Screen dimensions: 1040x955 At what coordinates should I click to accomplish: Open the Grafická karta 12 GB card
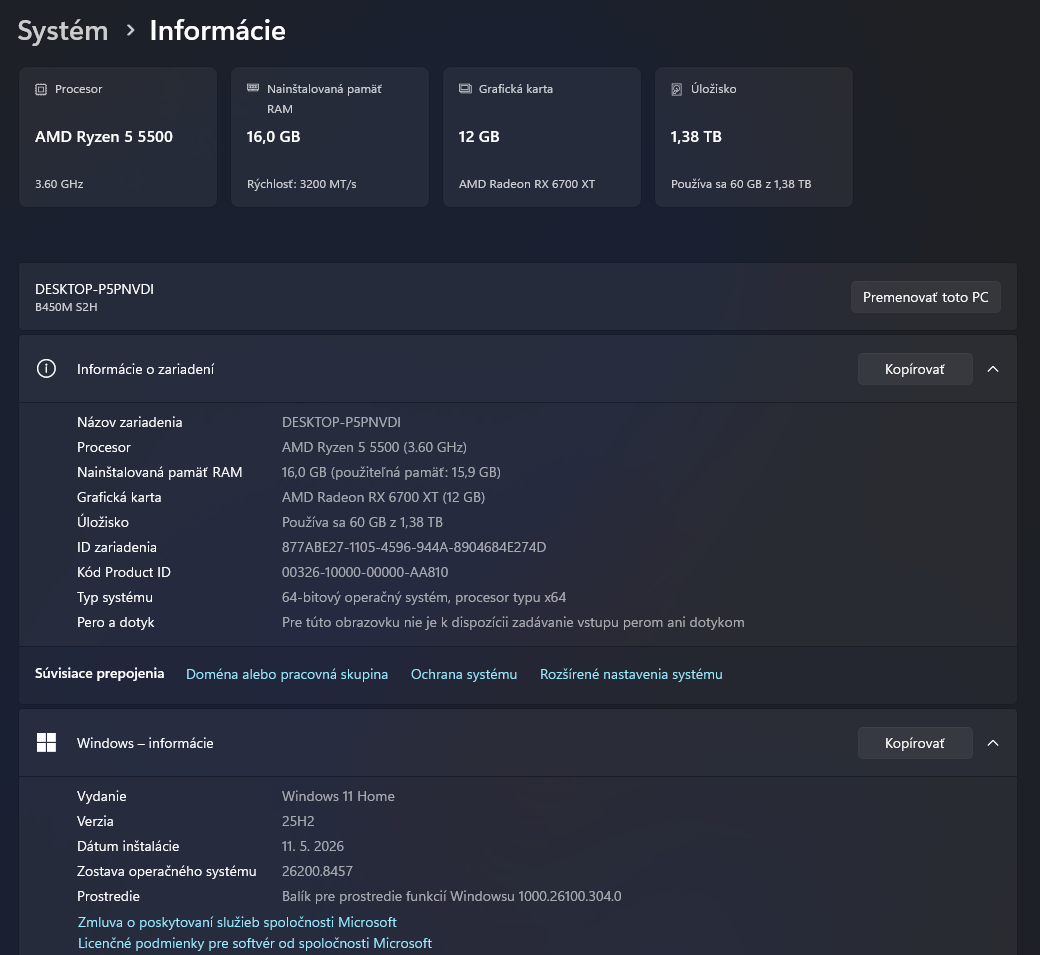[542, 137]
